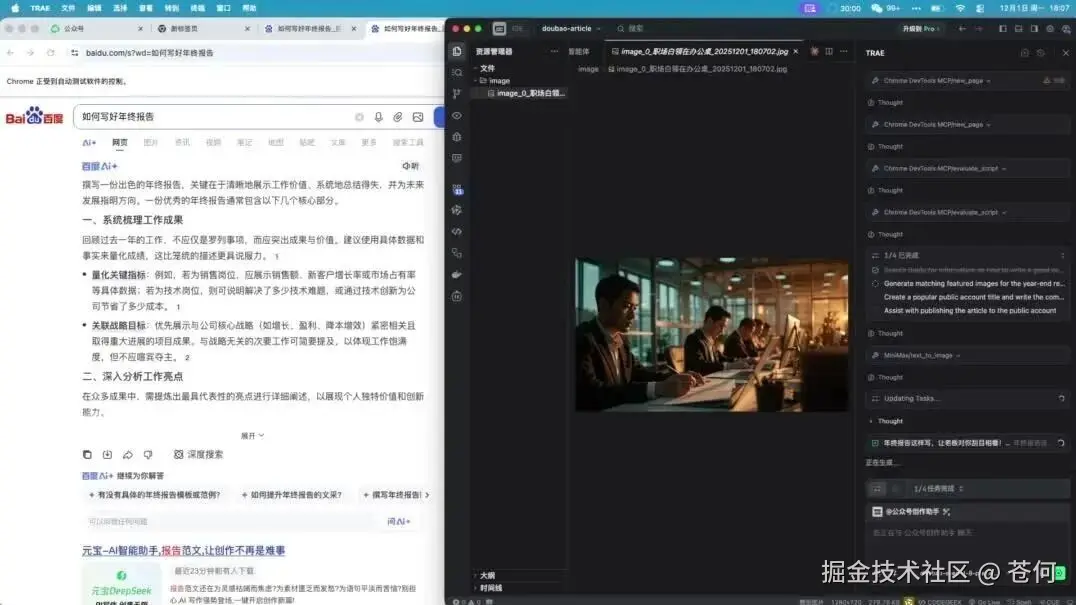This screenshot has width=1076, height=605.
Task: Click the listen speaker button in baidu AI answer
Action: (x=410, y=166)
